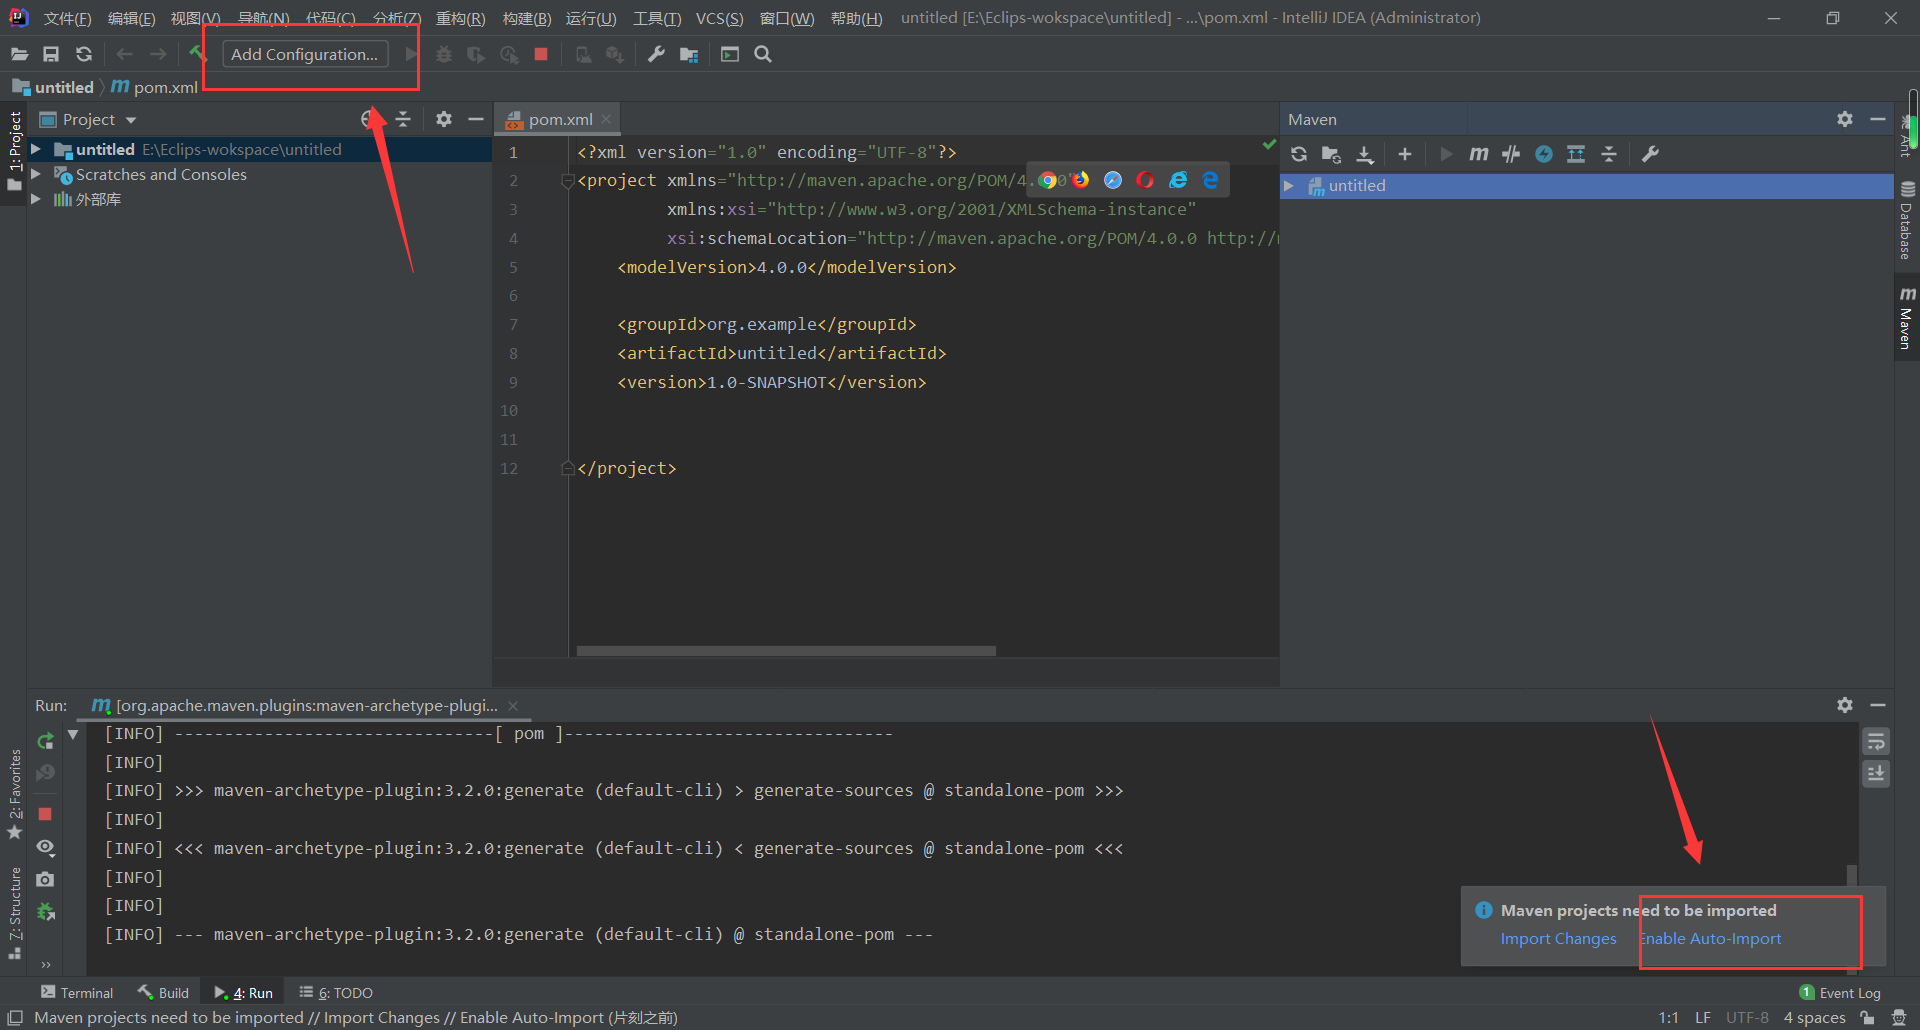Expand the 外部库 external libraries node

[x=36, y=199]
